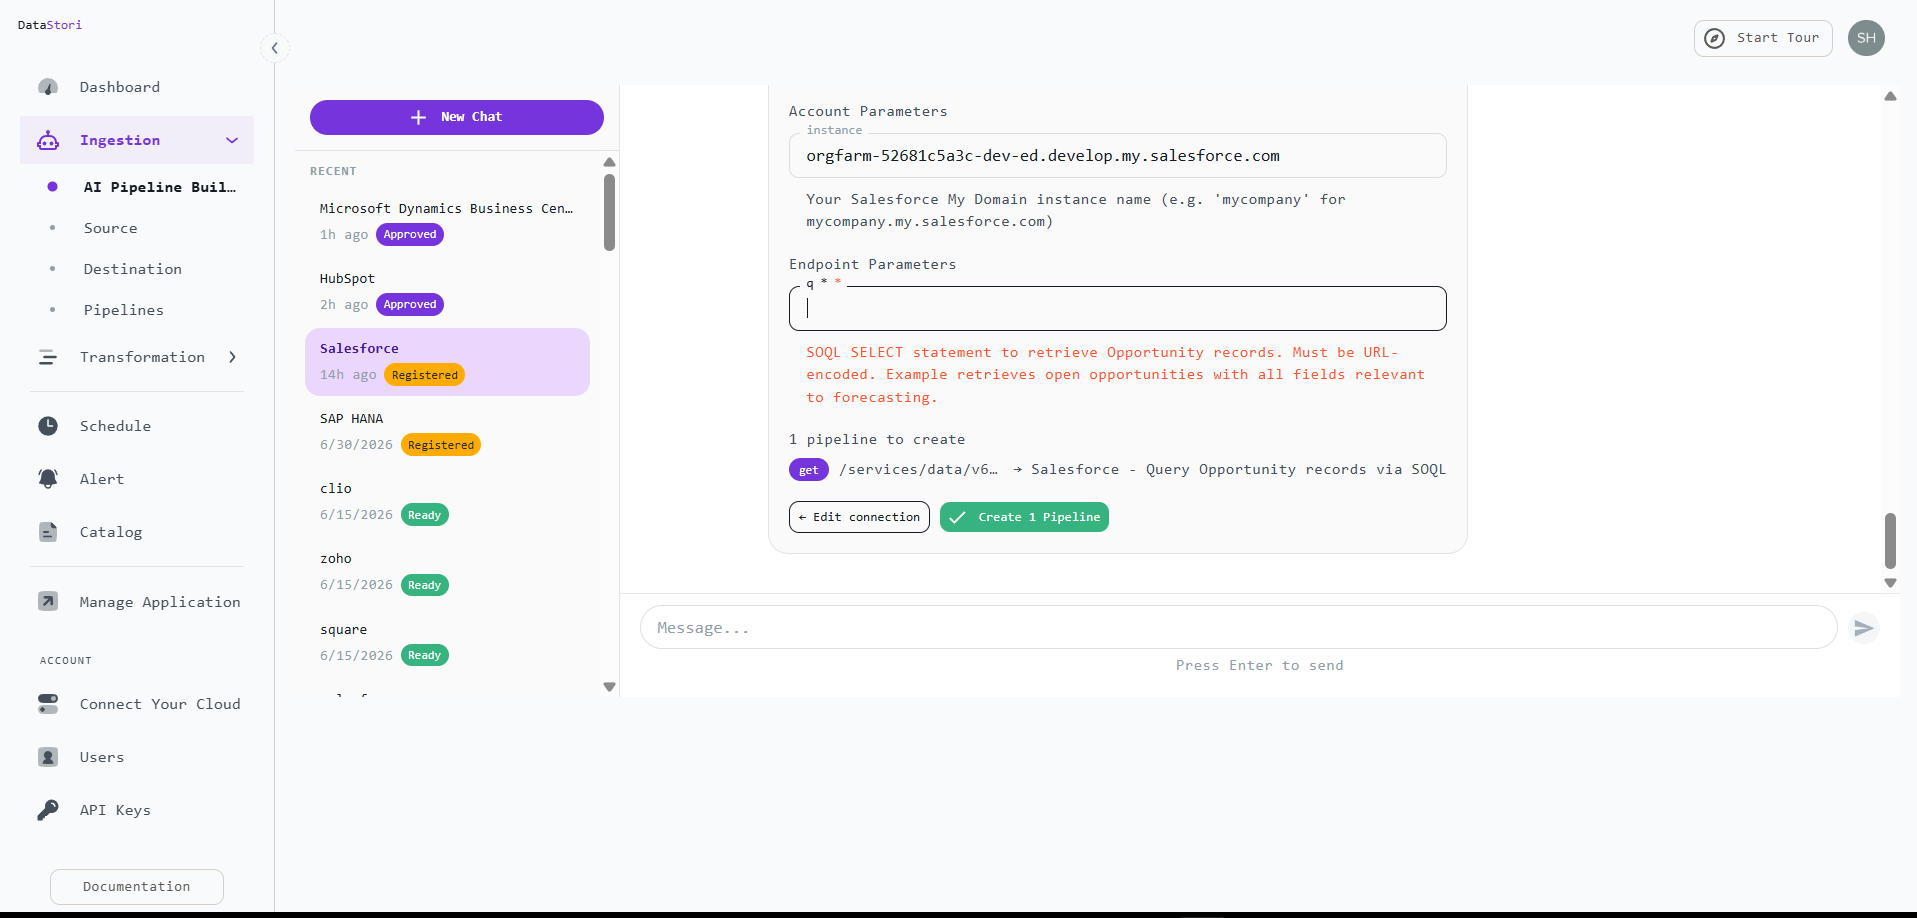Click the checkmark icon in Create 1 Pipeline
This screenshot has width=1917, height=918.
click(x=957, y=517)
